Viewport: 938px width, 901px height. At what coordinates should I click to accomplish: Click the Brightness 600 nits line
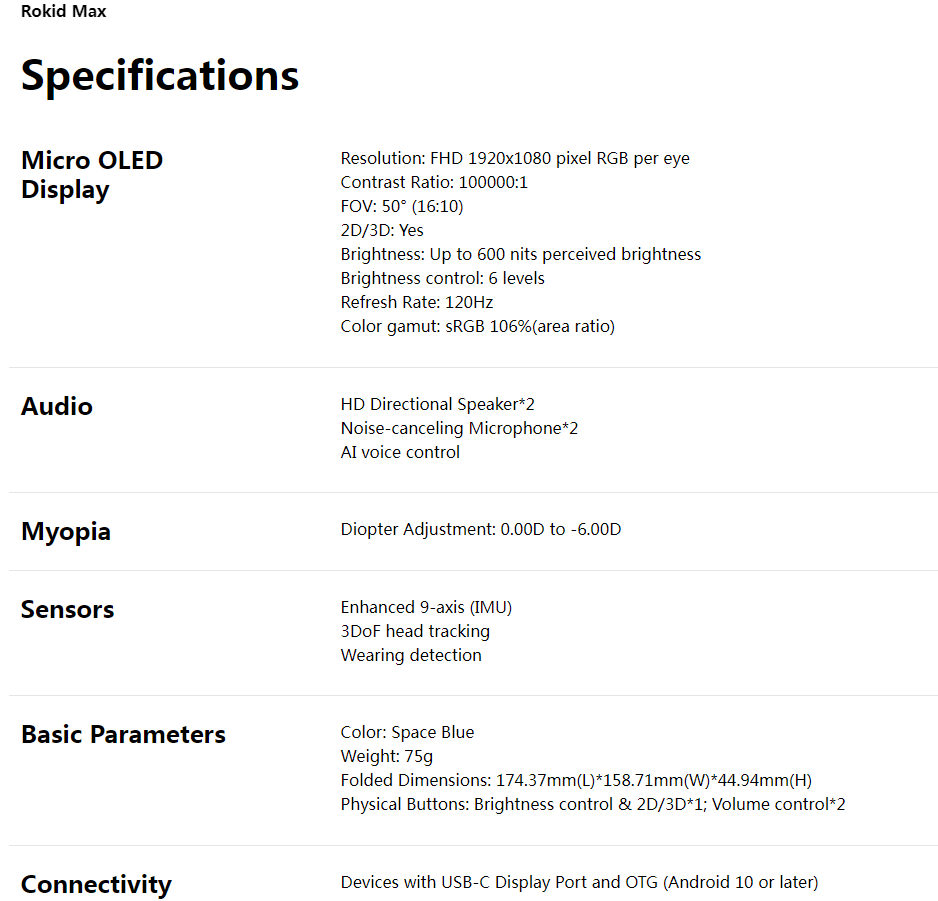click(x=521, y=254)
